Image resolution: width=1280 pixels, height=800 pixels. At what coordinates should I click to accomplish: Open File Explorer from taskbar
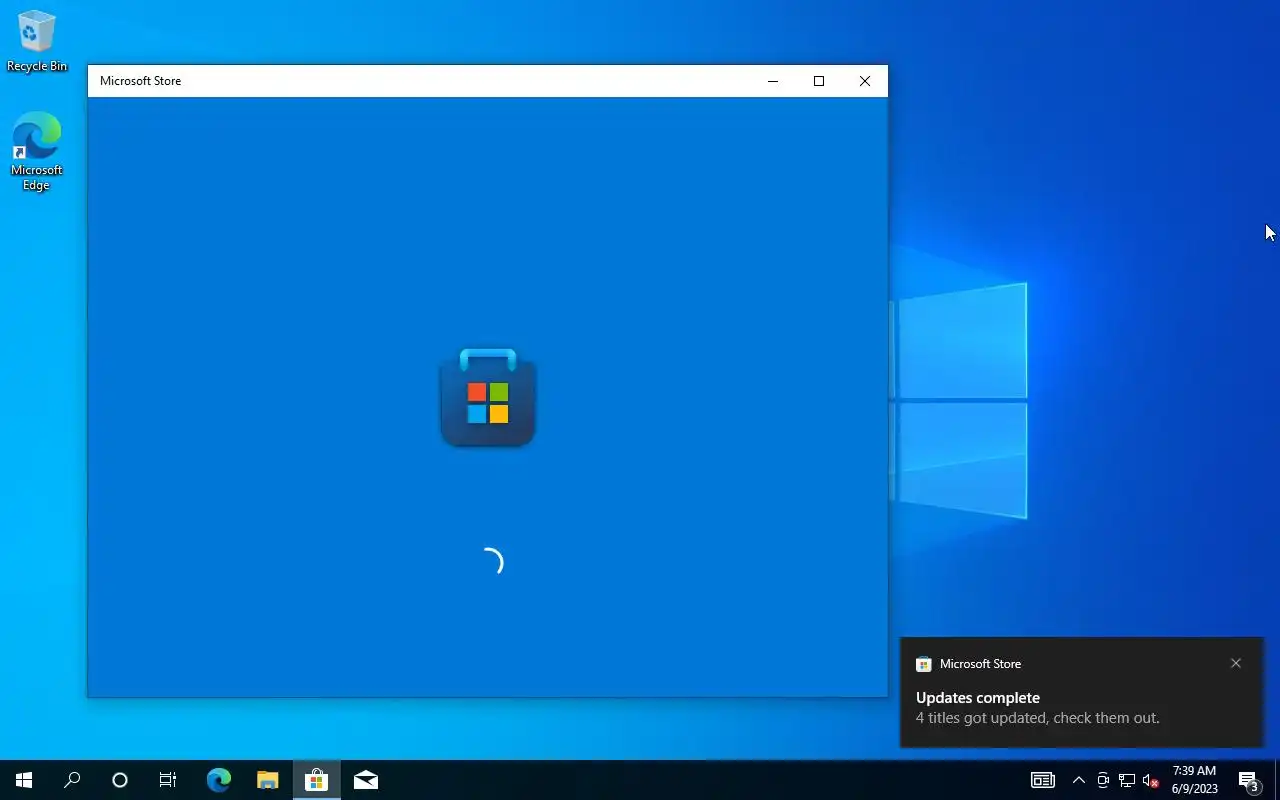(x=267, y=780)
